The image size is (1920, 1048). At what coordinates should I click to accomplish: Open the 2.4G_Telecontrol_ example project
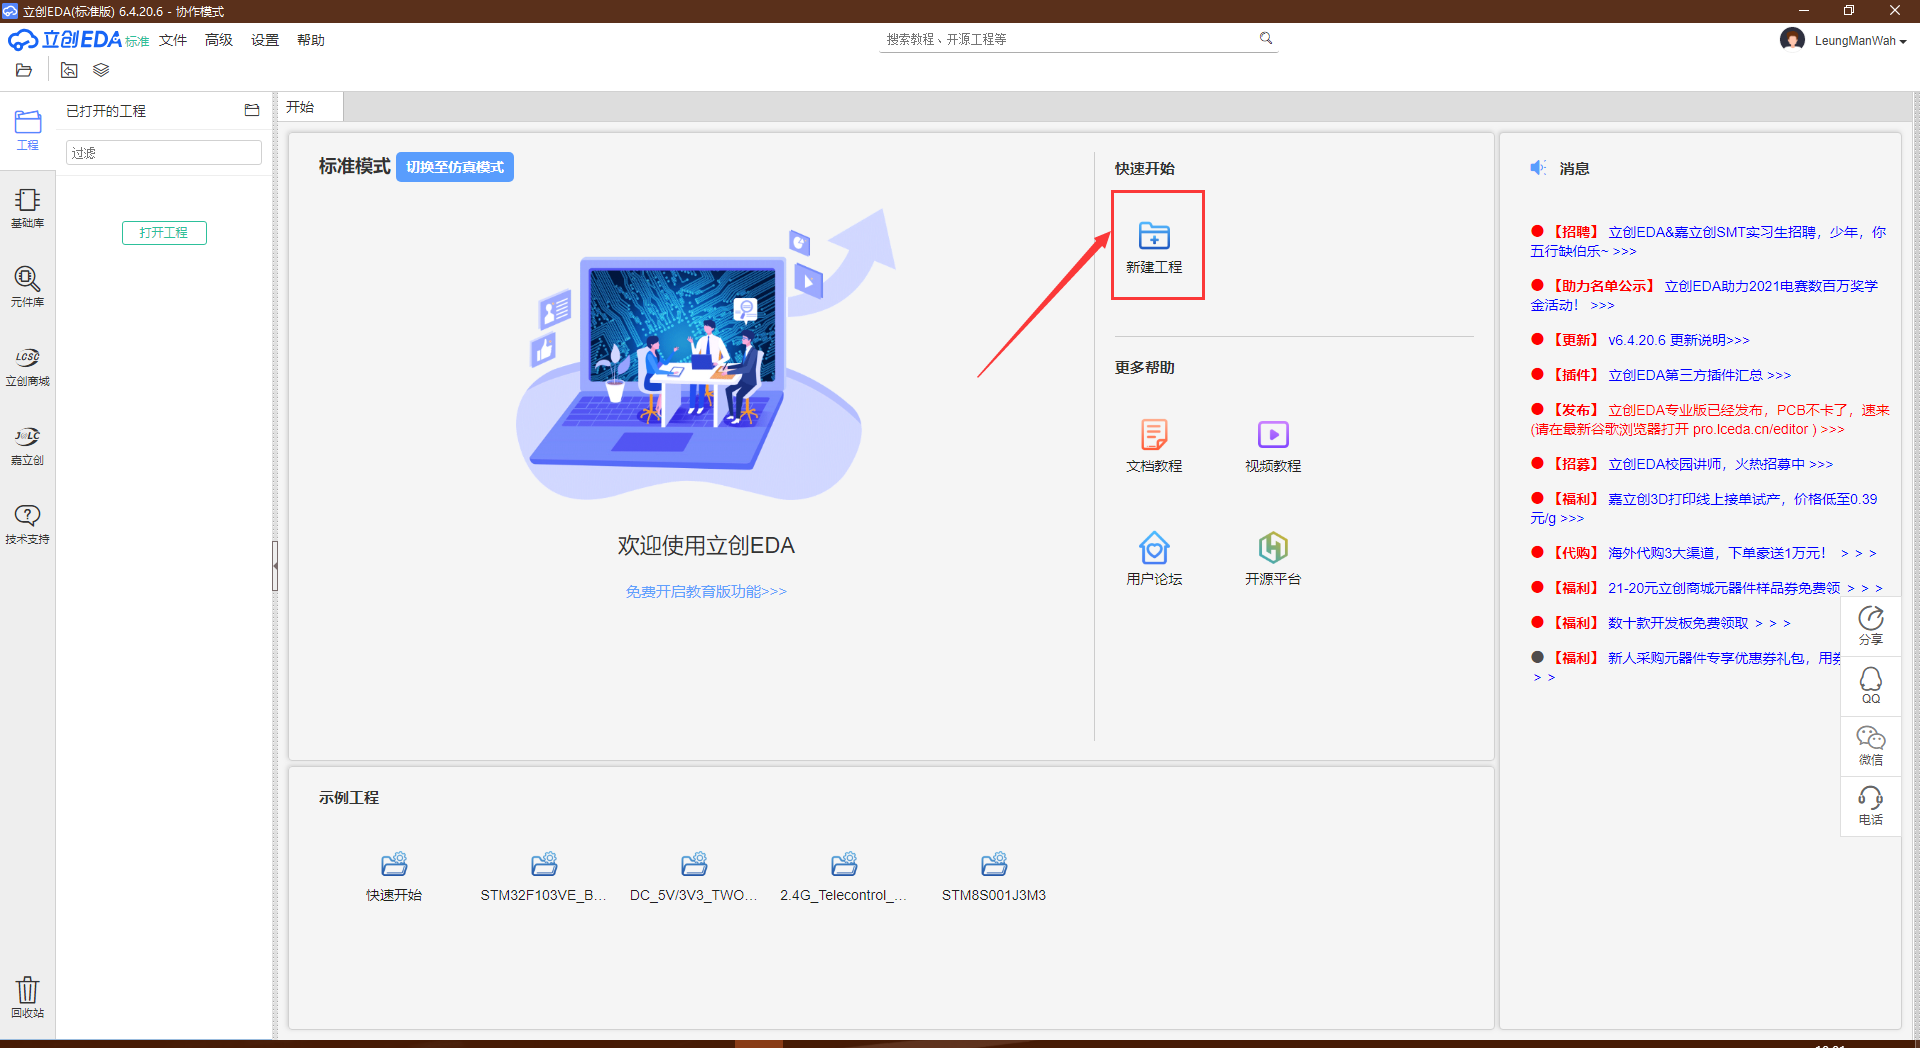pyautogui.click(x=844, y=877)
